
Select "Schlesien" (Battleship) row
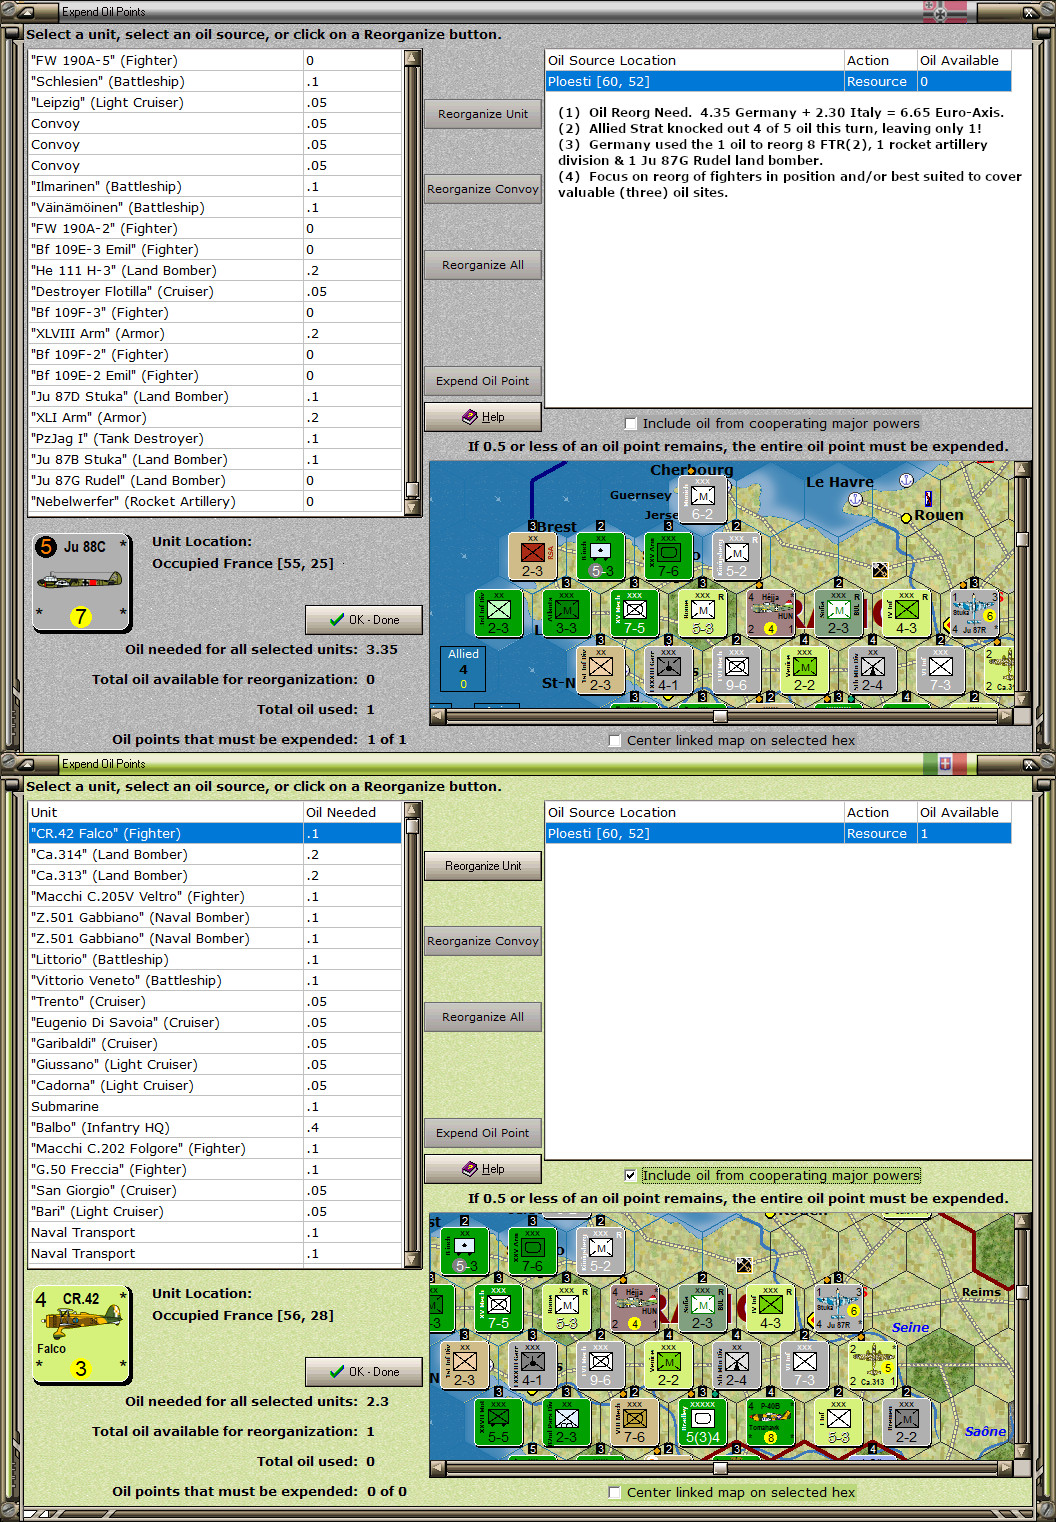pos(215,82)
